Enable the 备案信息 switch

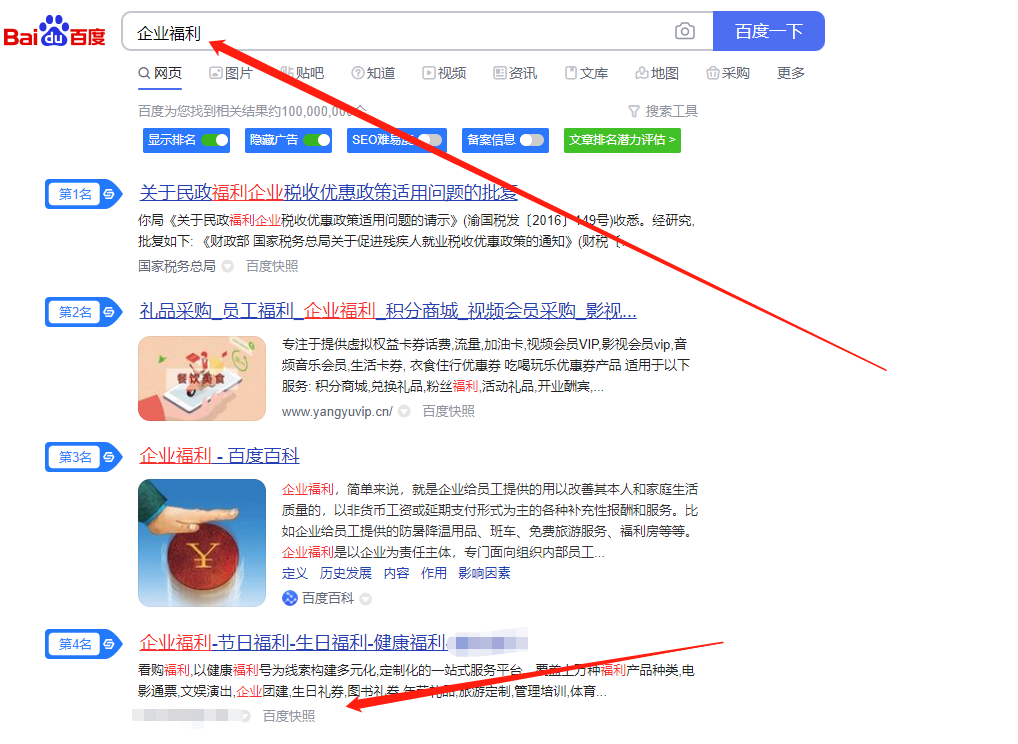tap(532, 140)
